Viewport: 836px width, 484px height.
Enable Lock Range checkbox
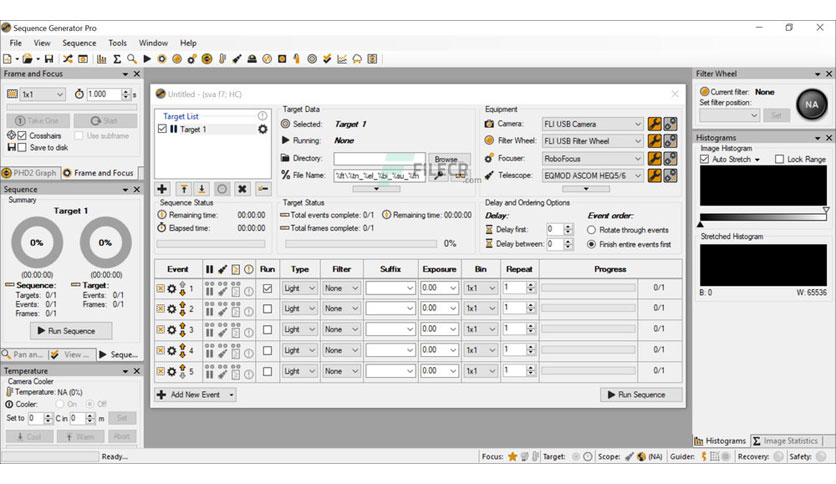pos(779,159)
